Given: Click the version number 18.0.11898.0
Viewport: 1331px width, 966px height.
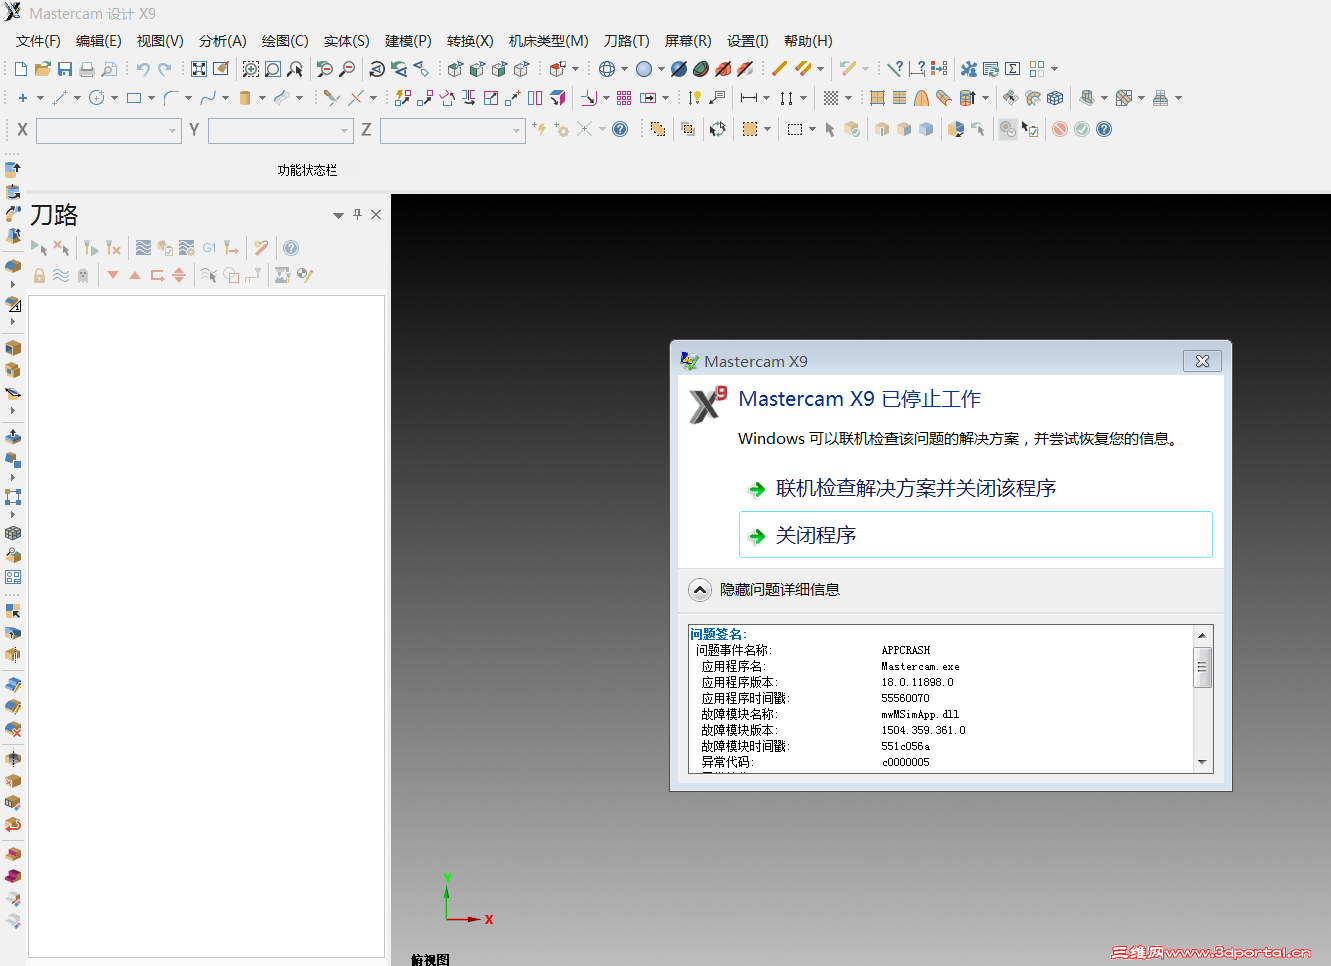Looking at the screenshot, I should [917, 683].
